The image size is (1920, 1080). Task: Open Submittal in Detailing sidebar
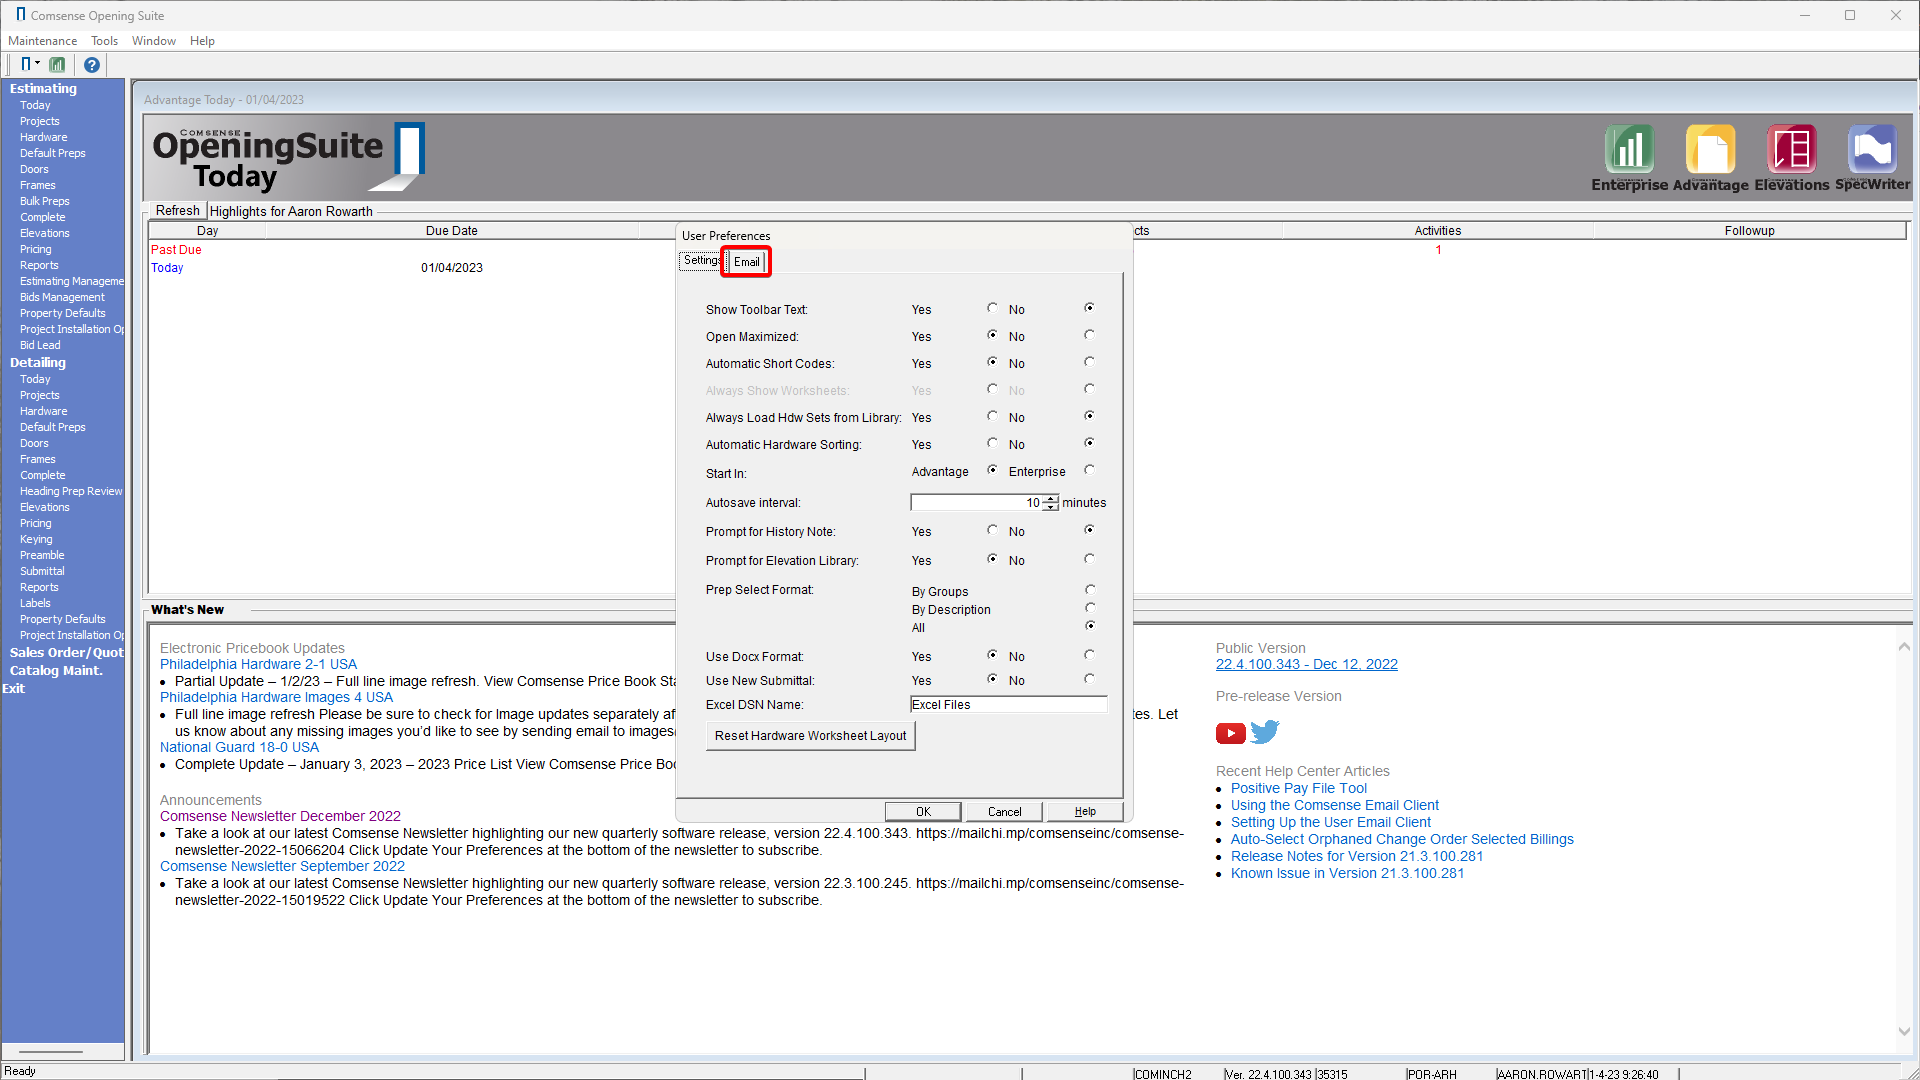pyautogui.click(x=42, y=571)
